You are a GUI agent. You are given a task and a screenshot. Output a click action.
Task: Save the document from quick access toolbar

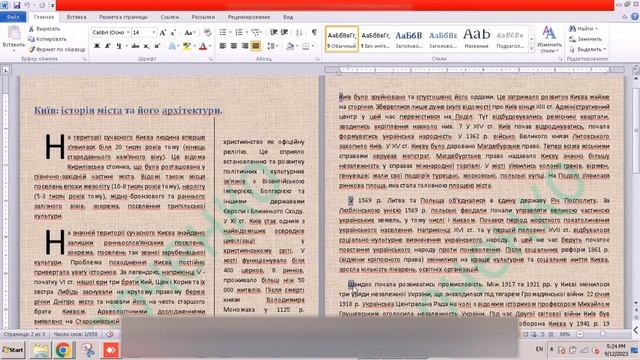tap(17, 5)
